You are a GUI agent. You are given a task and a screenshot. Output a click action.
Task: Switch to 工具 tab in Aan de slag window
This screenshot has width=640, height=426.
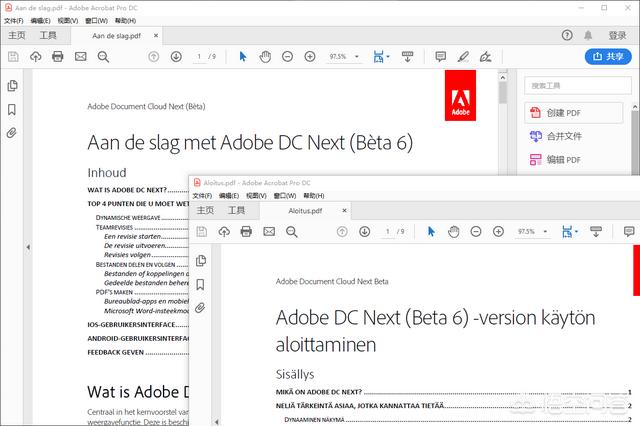click(x=48, y=36)
